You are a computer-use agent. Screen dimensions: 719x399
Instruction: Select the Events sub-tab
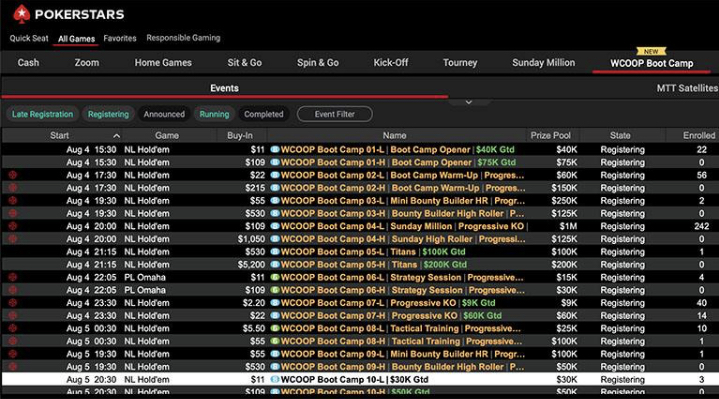[224, 88]
